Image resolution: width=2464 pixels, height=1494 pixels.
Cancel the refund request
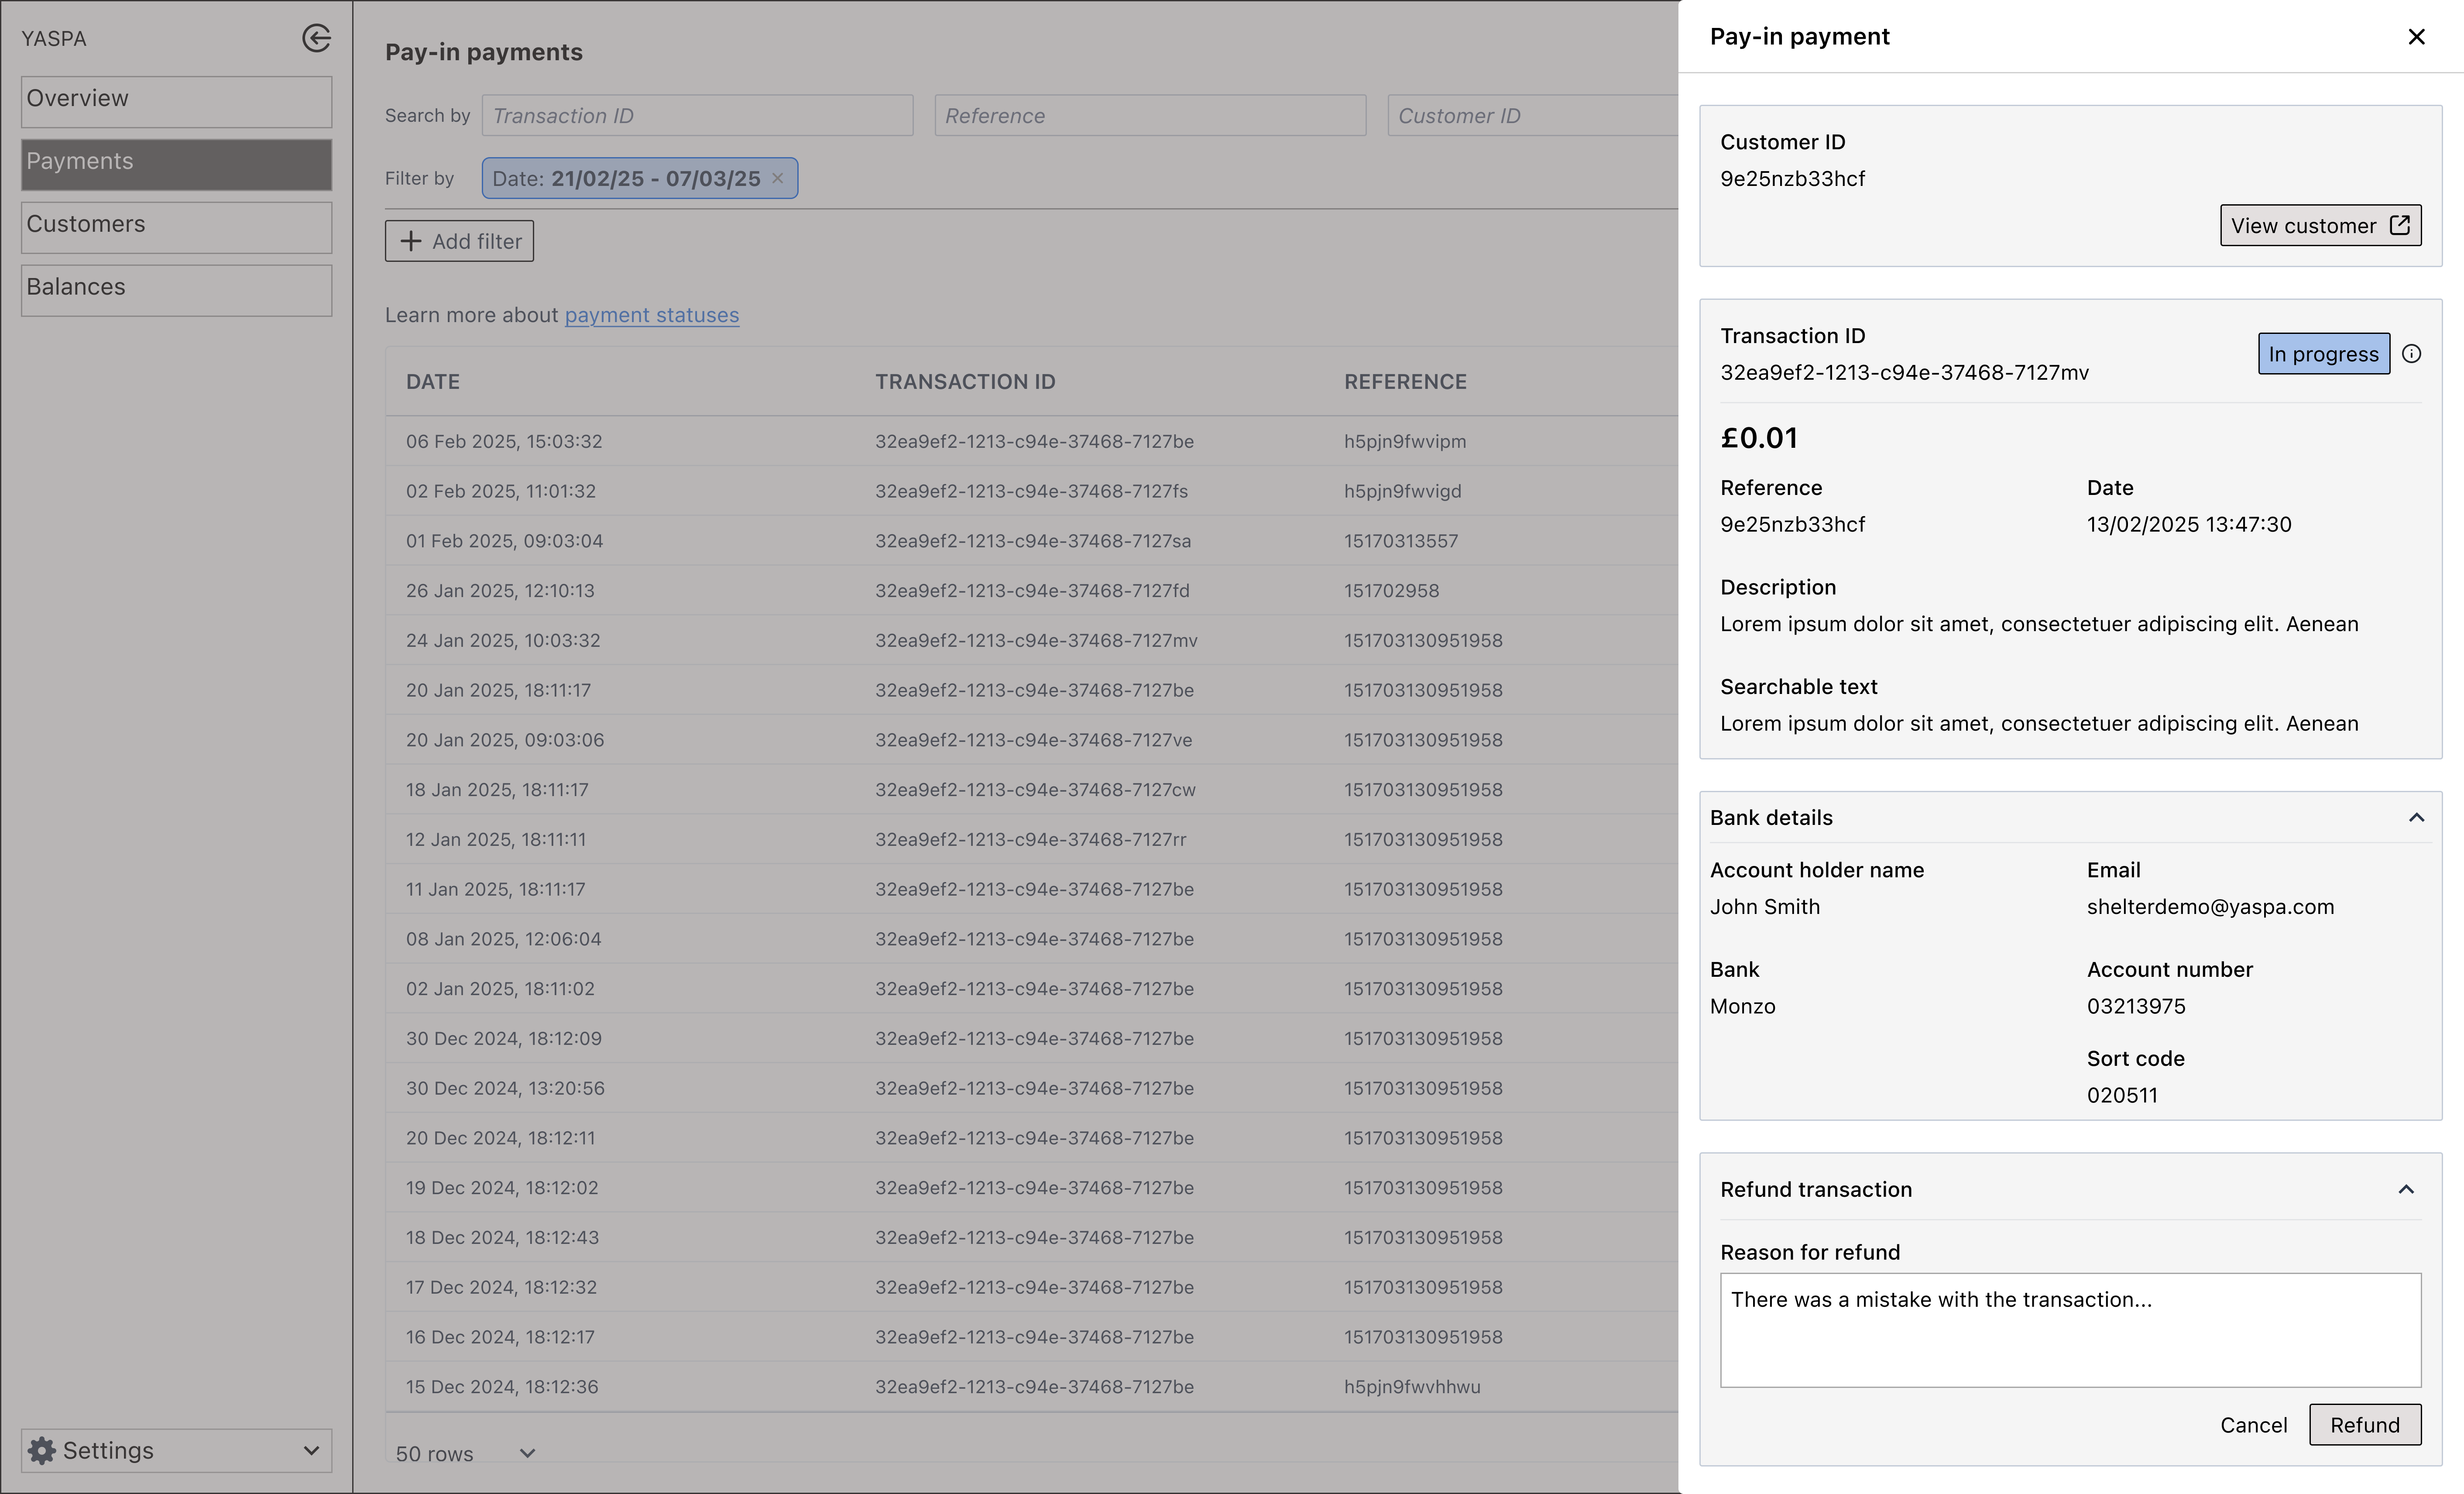tap(2253, 1425)
